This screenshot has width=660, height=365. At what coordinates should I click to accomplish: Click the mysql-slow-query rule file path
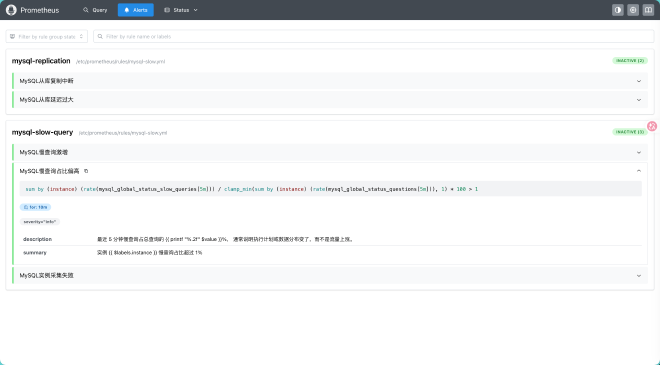click(x=123, y=133)
